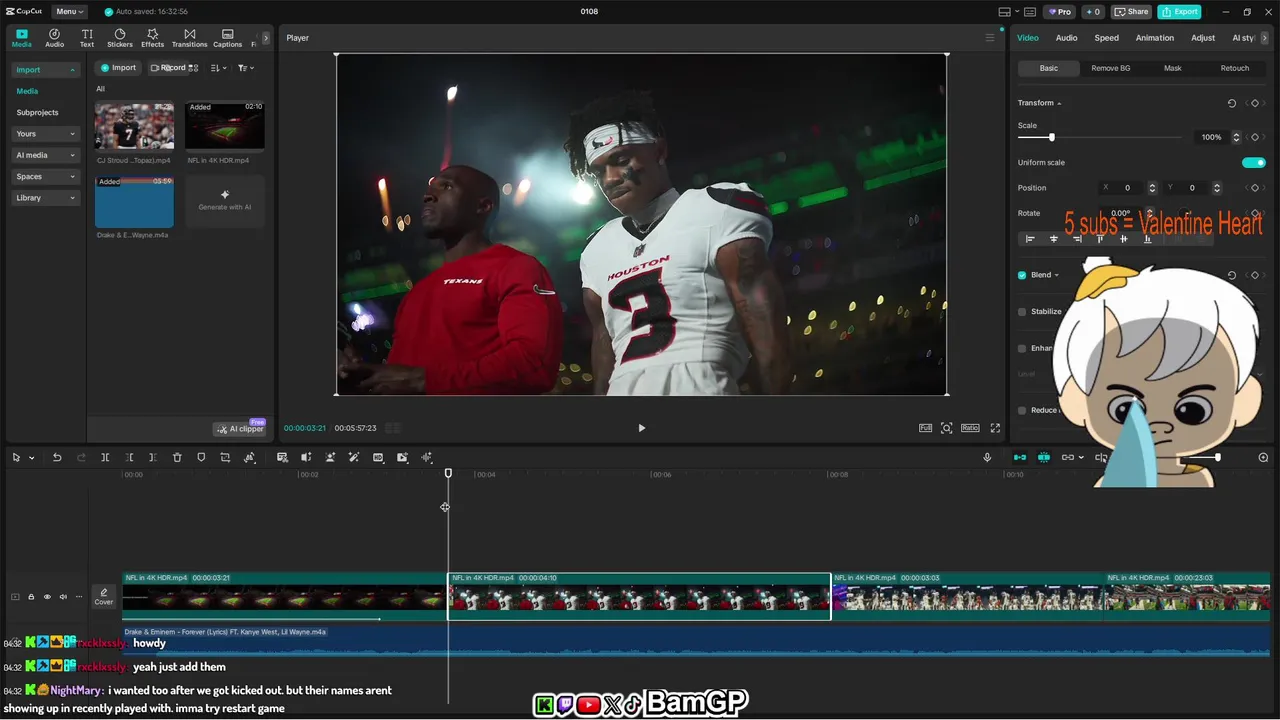Click the zoom-in timeline icon

click(1263, 457)
